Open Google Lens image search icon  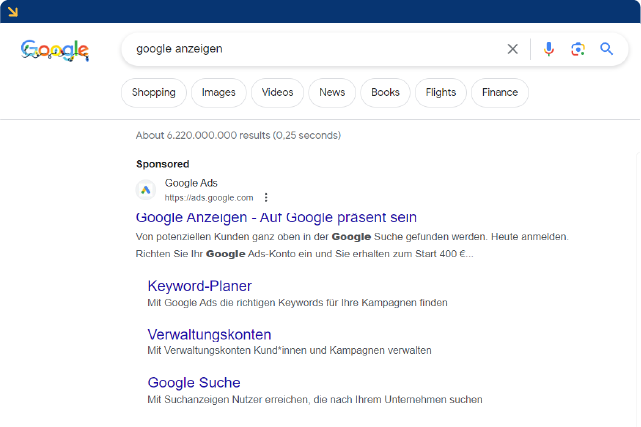point(578,49)
